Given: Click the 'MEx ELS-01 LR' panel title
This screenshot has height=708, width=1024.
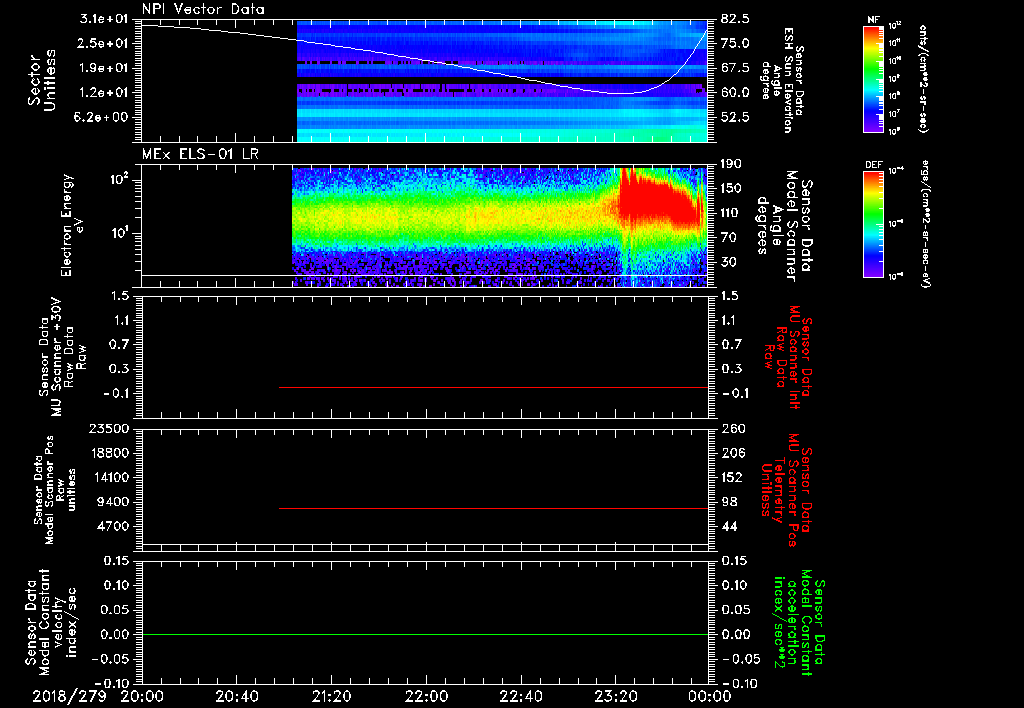Looking at the screenshot, I should tap(200, 154).
